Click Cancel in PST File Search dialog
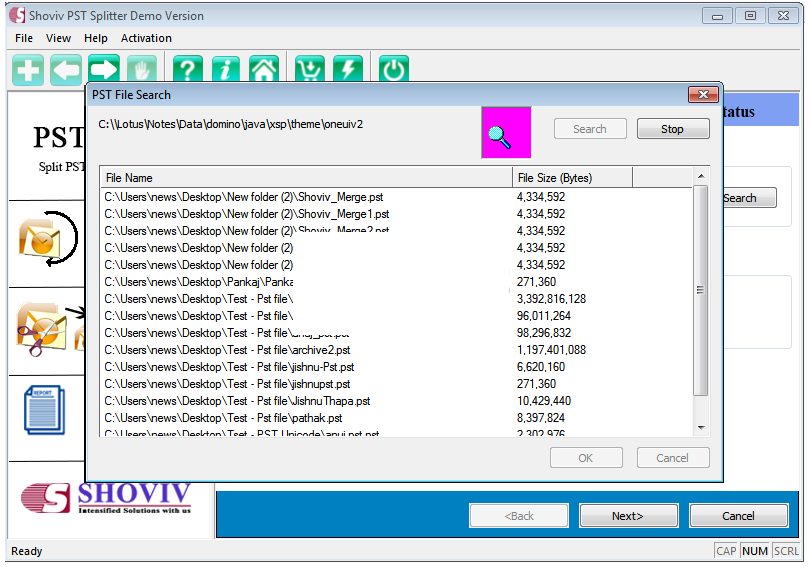The image size is (810, 567). pos(673,458)
